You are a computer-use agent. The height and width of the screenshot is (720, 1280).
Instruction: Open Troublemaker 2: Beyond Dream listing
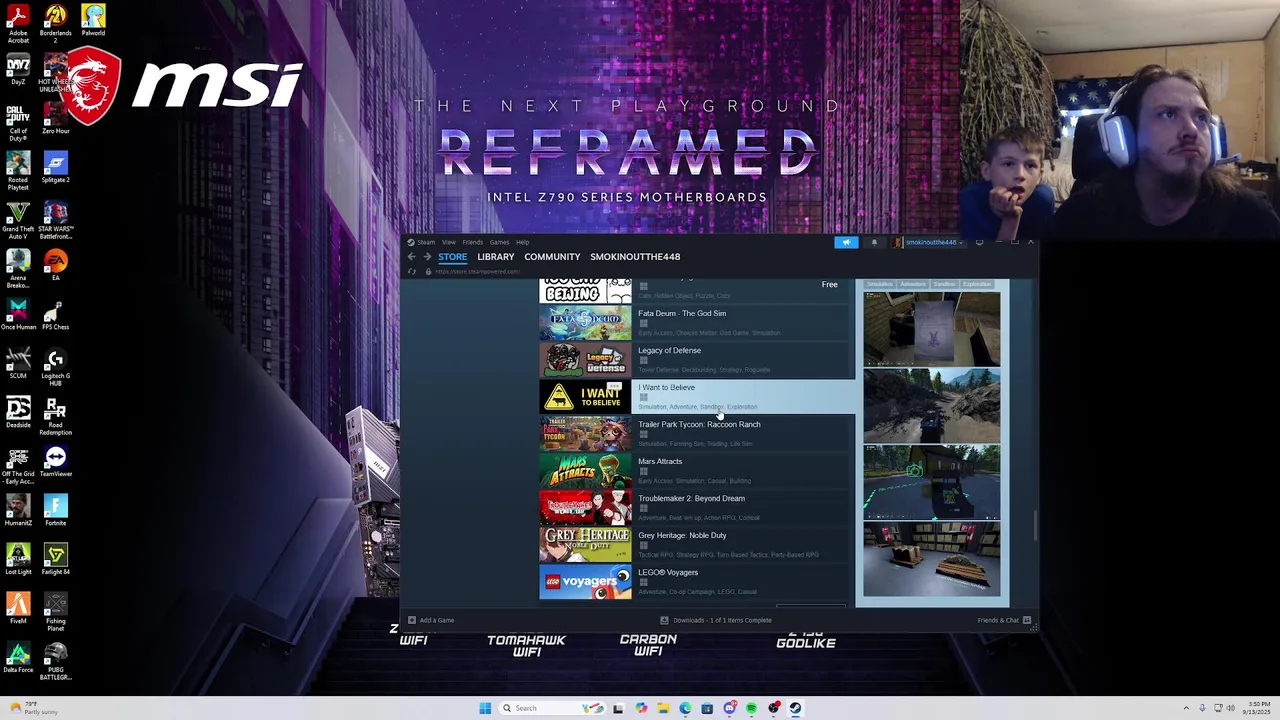point(697,508)
